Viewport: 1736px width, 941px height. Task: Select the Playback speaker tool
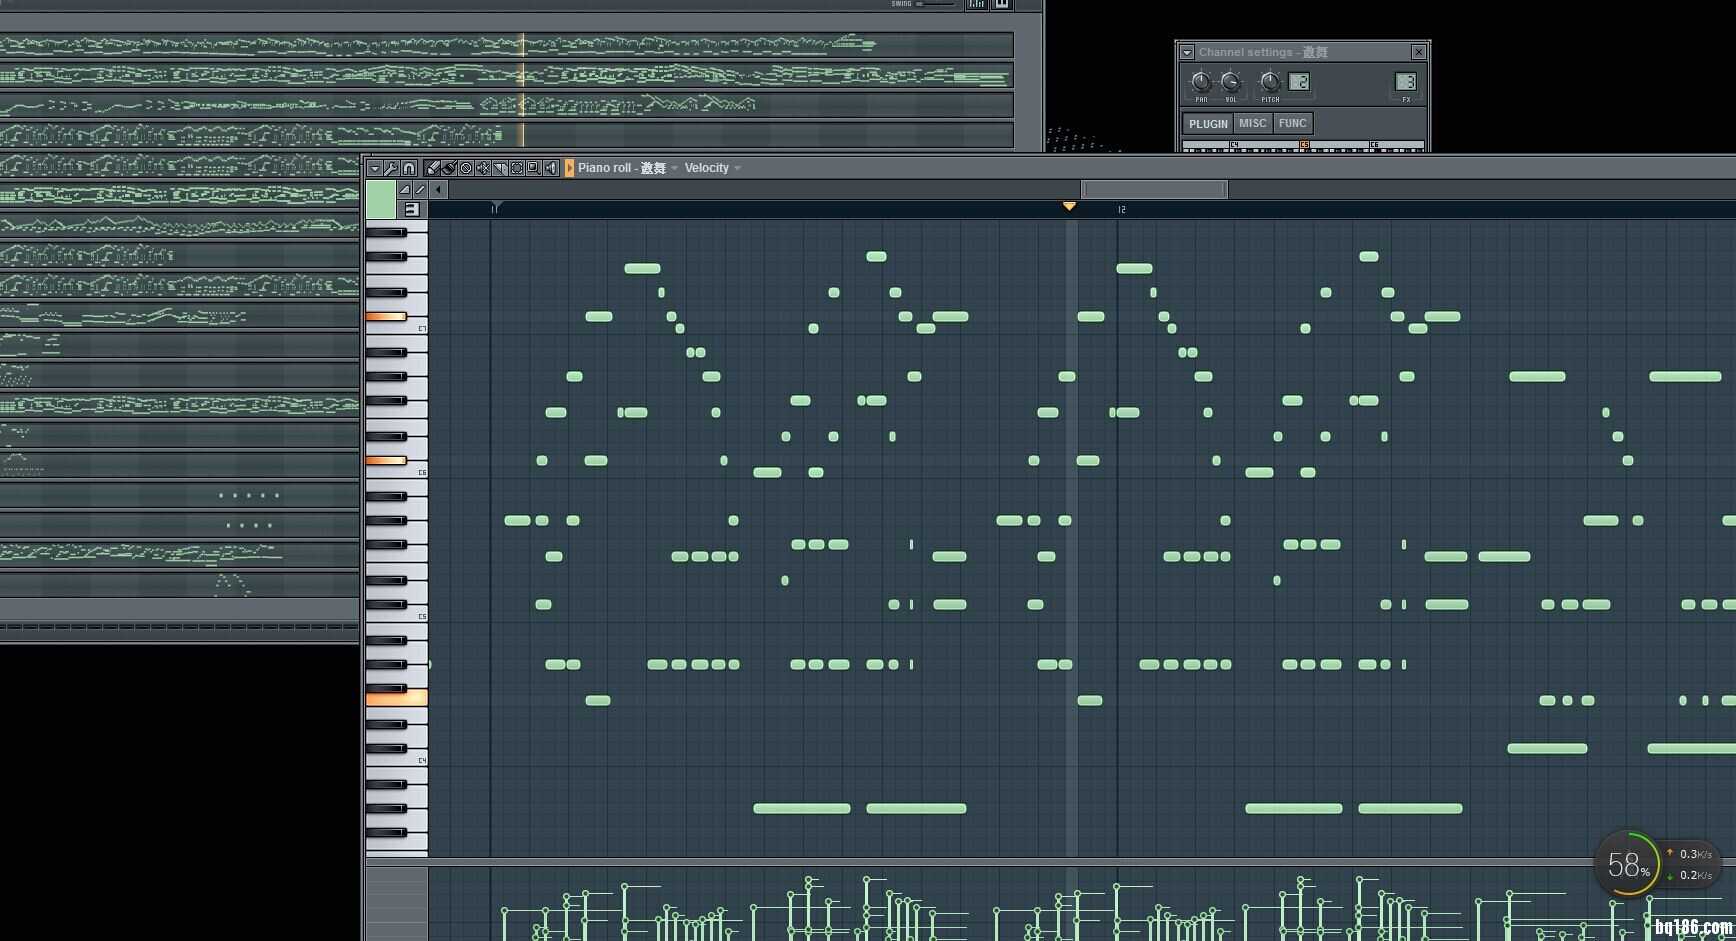point(551,168)
